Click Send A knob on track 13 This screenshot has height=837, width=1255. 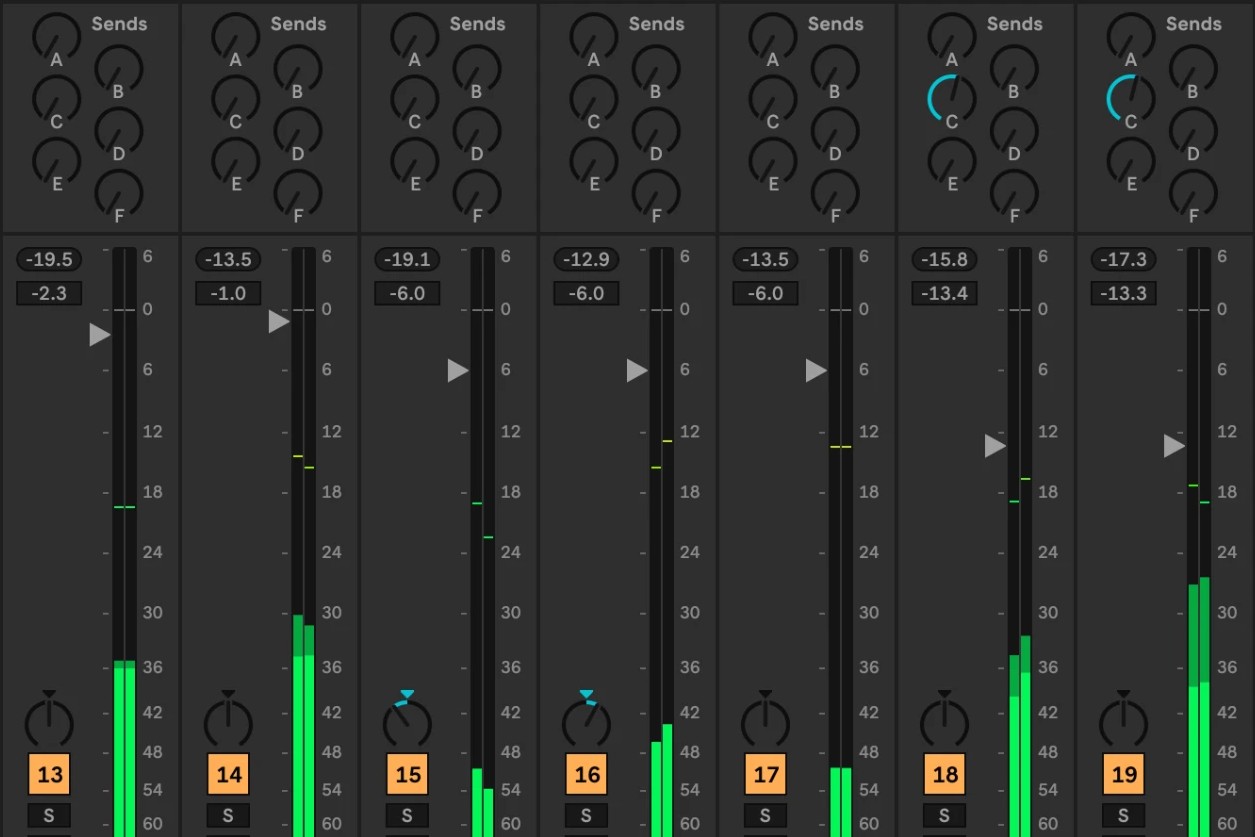[57, 35]
